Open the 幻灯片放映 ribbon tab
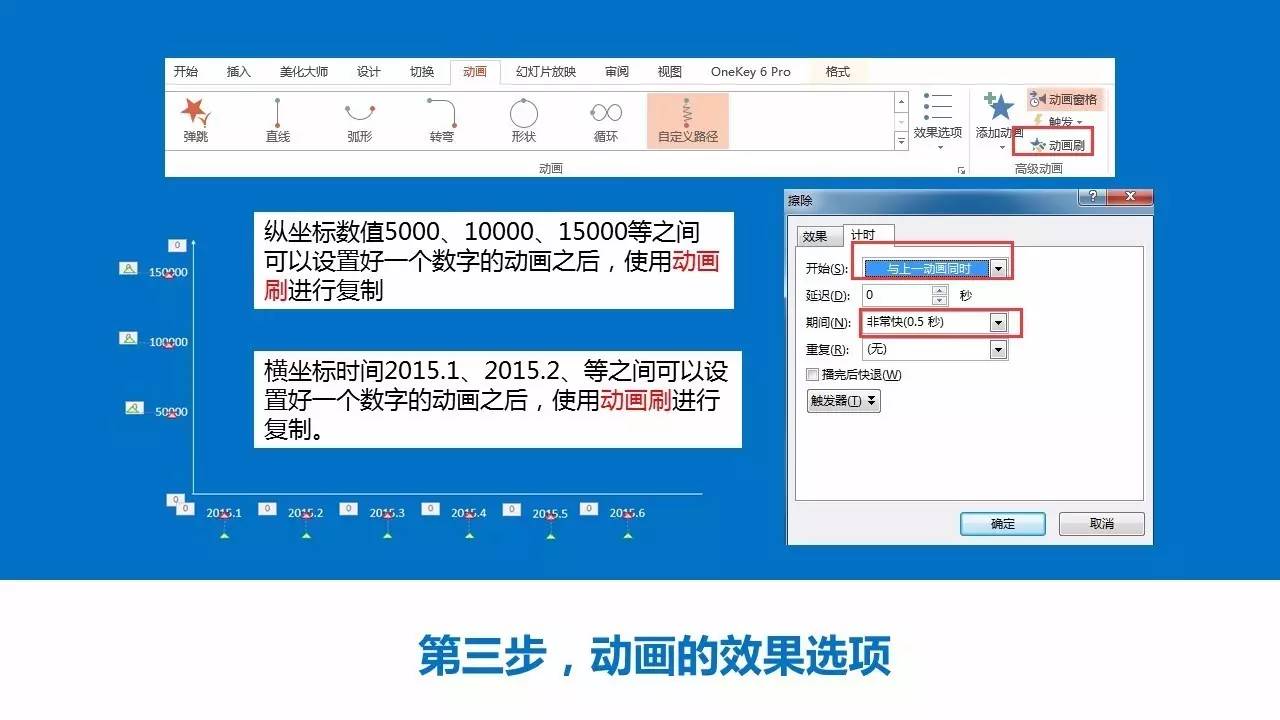Viewport: 1280px width, 720px height. click(545, 72)
